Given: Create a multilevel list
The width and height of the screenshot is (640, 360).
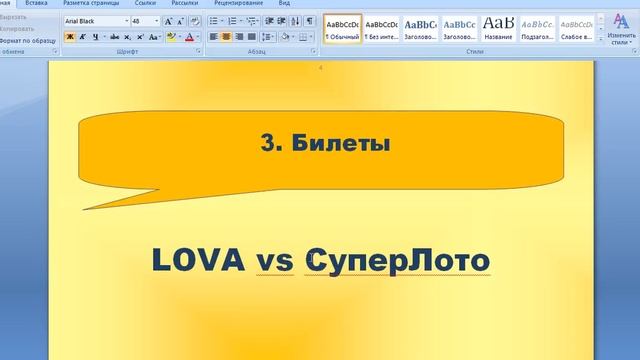Looking at the screenshot, I should (x=251, y=21).
